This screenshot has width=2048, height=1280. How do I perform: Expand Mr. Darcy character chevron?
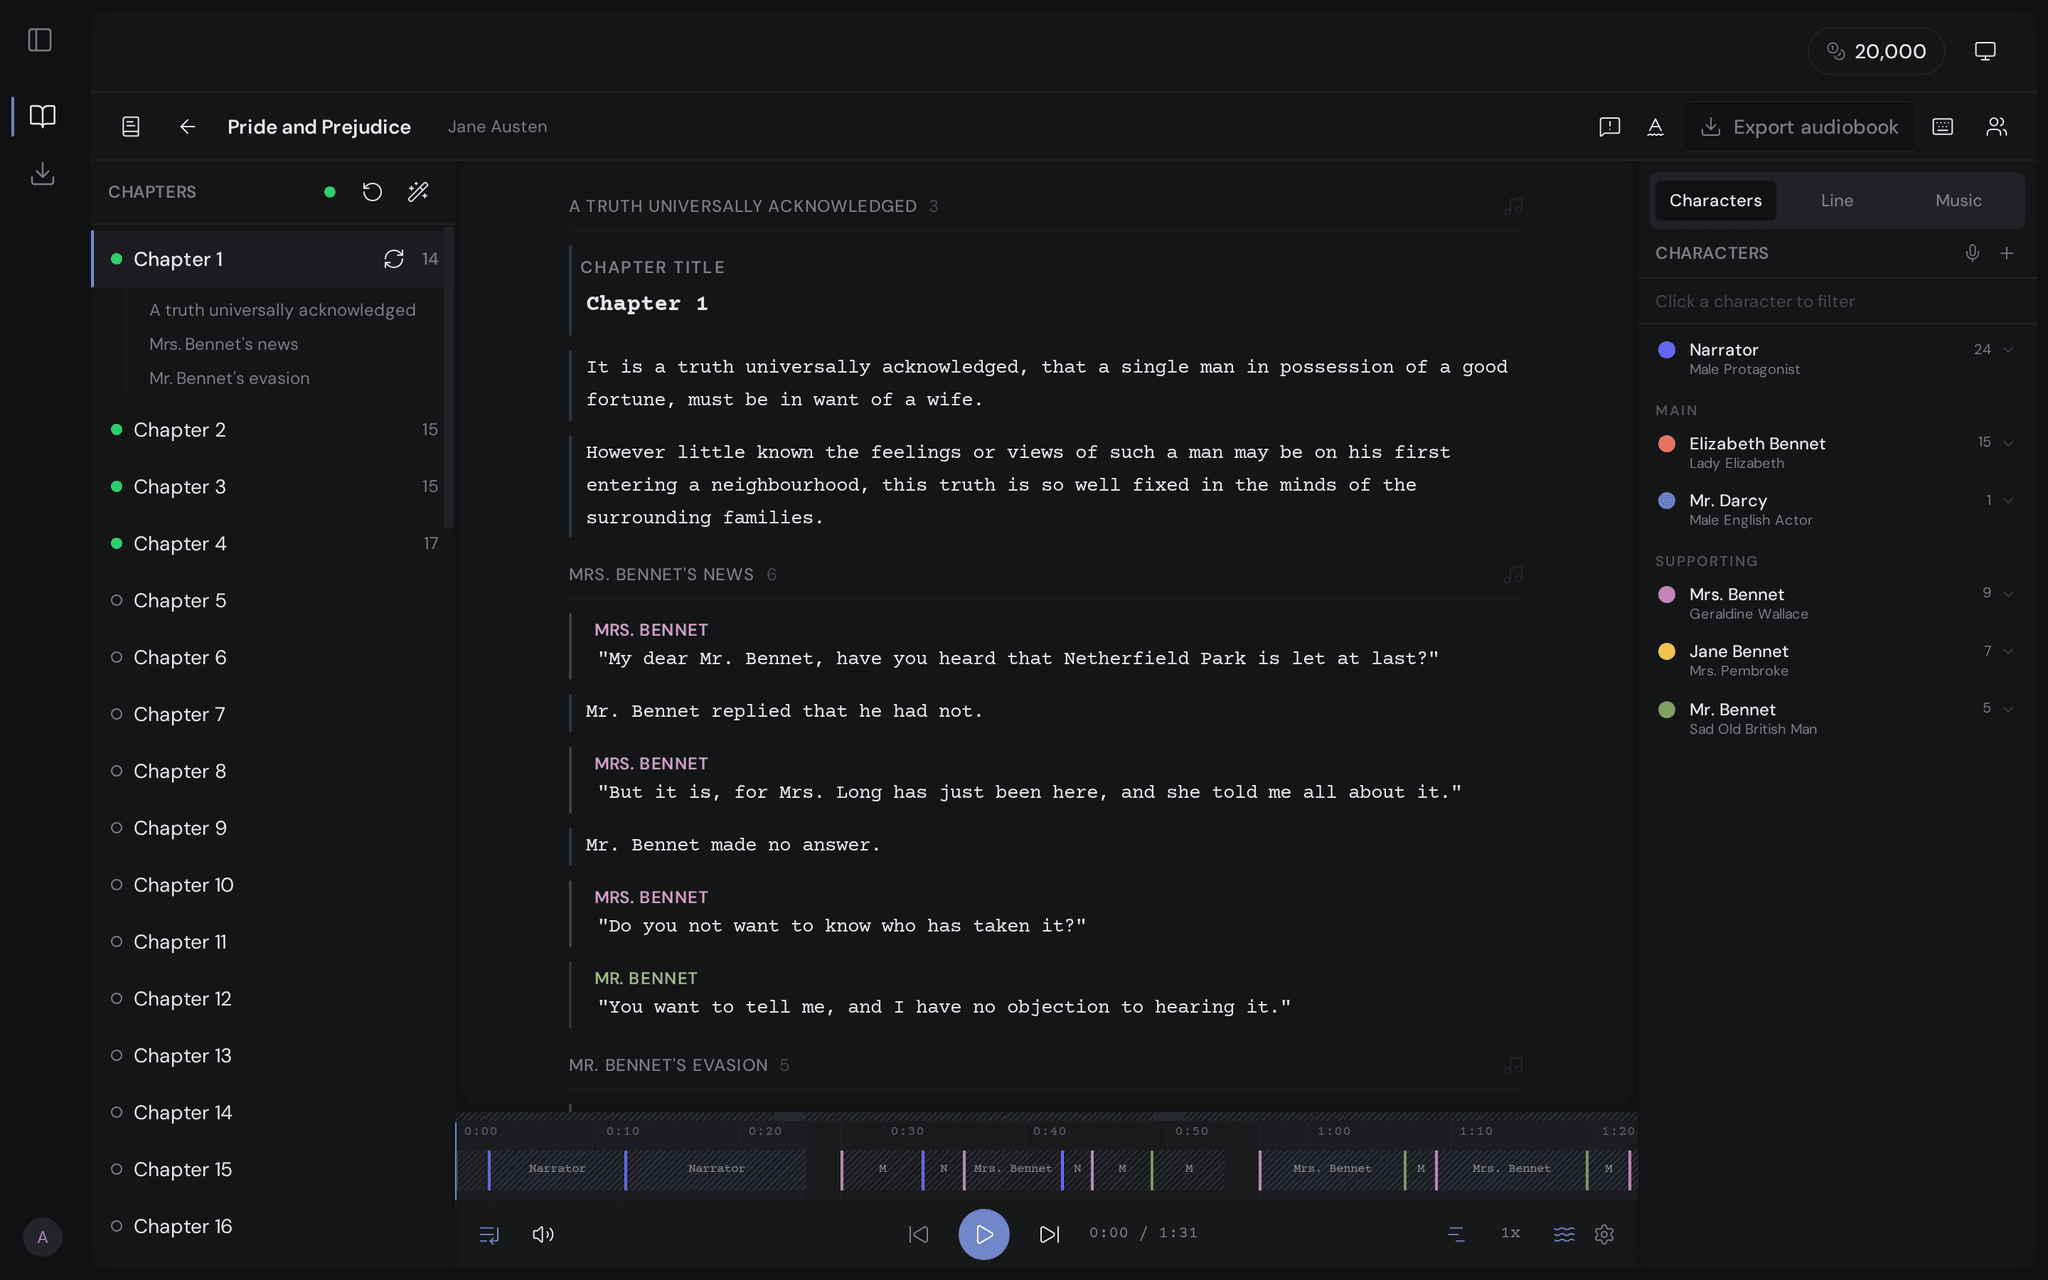(2008, 500)
